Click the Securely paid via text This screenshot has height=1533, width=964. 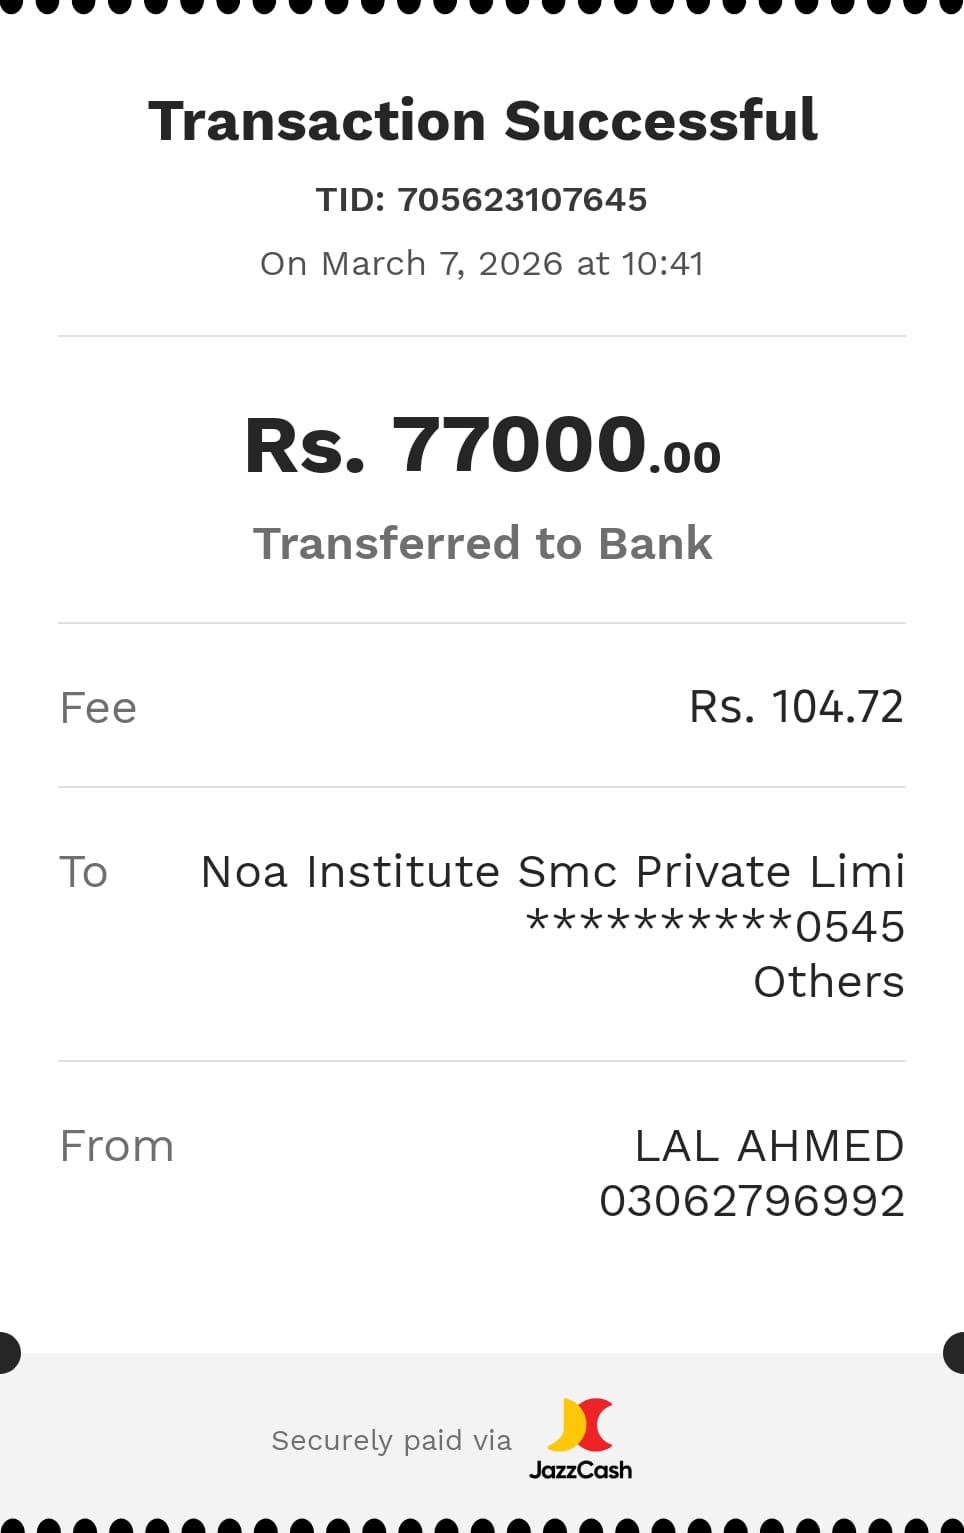(391, 1441)
